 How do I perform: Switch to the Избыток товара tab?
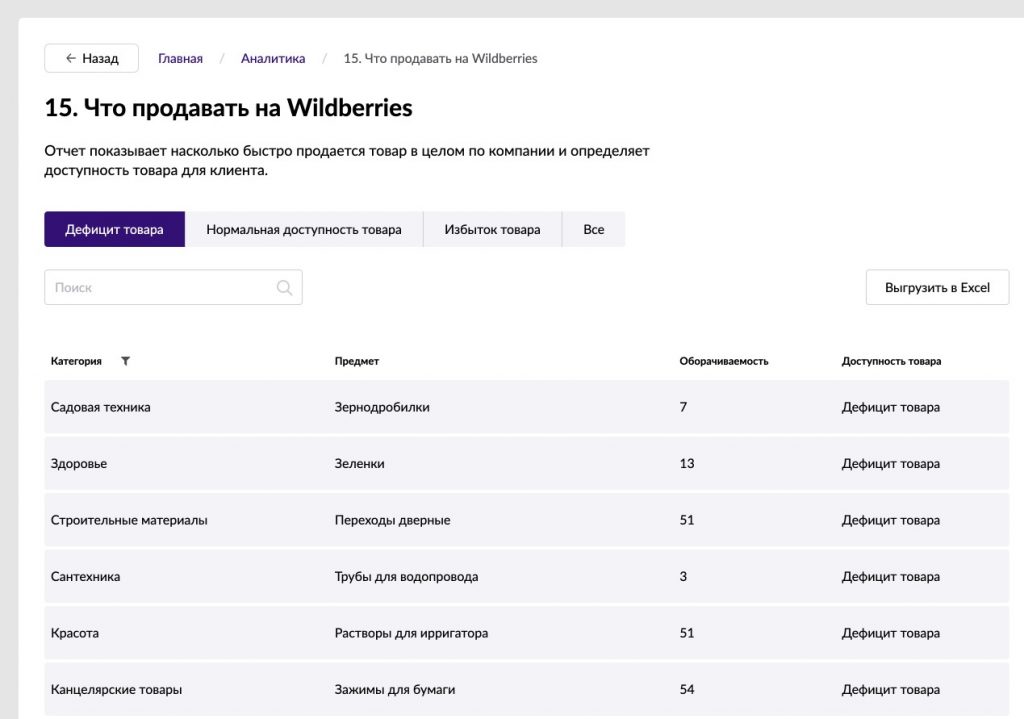pos(492,229)
